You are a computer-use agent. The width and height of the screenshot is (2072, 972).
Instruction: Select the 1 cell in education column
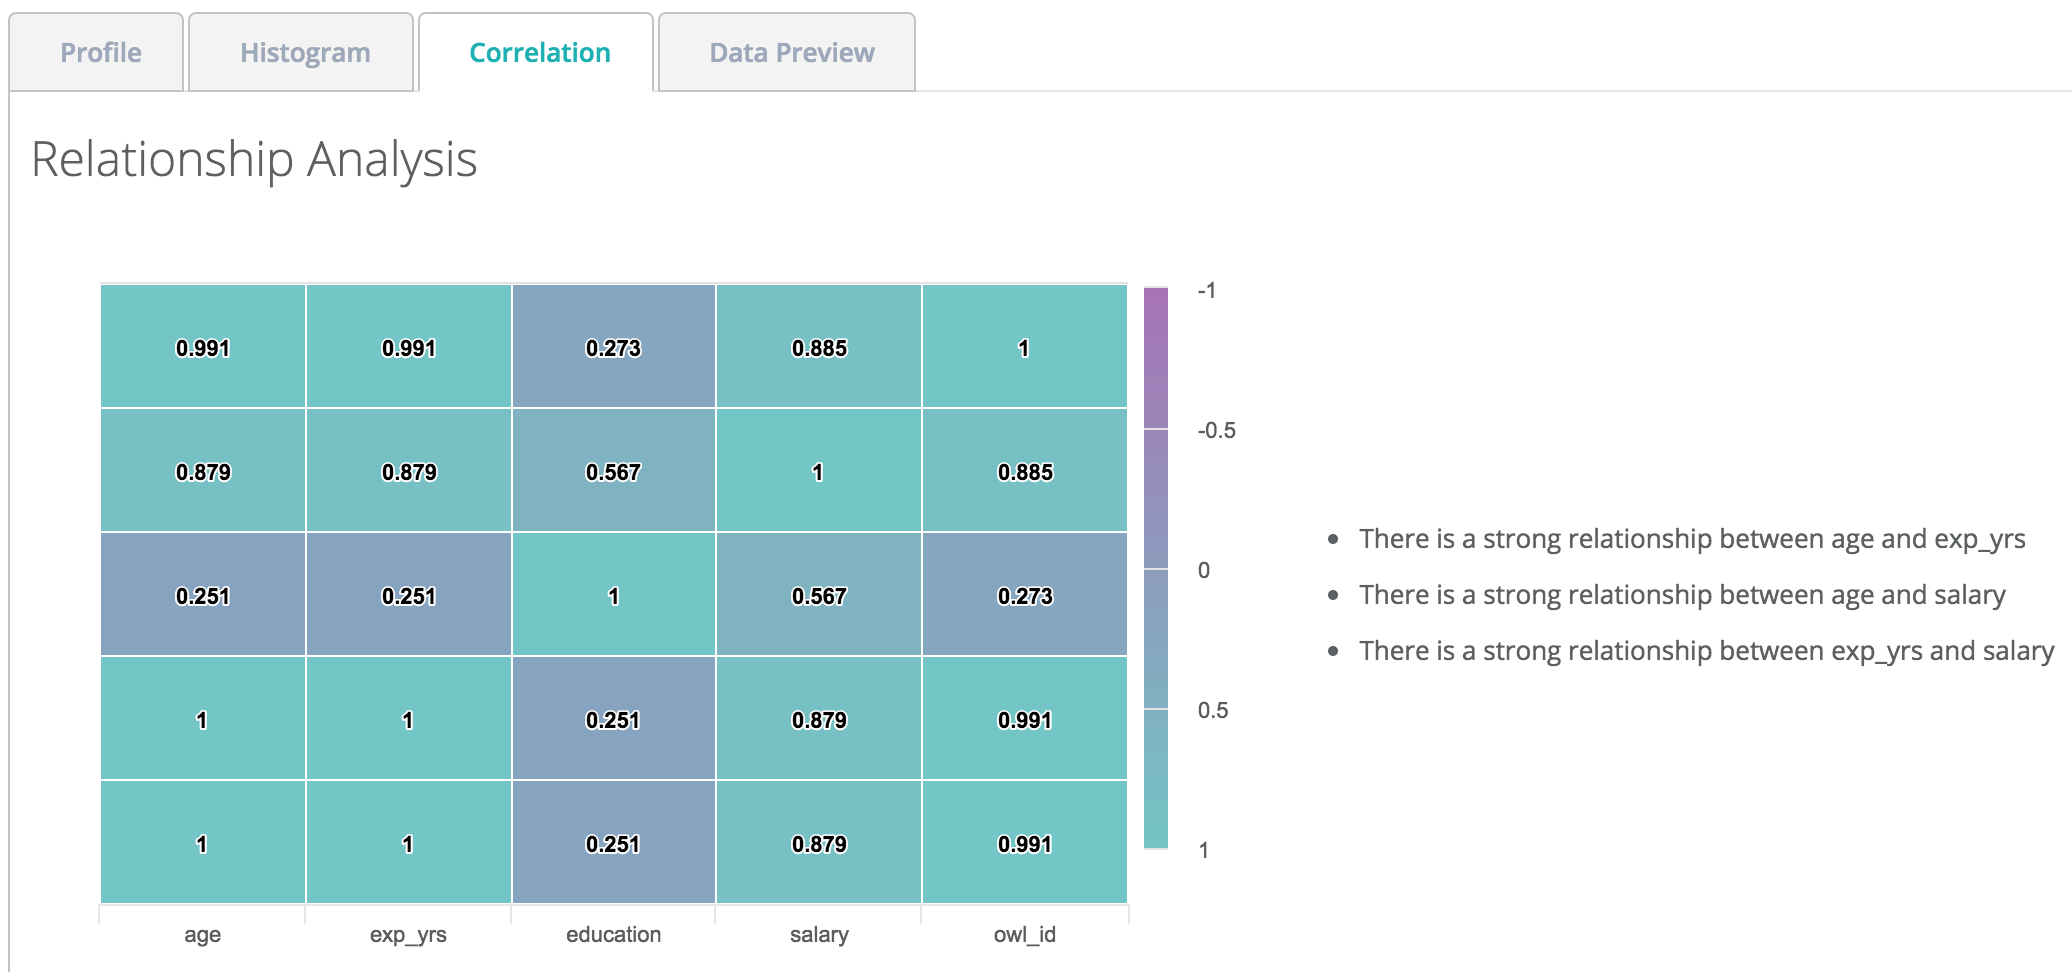click(613, 596)
